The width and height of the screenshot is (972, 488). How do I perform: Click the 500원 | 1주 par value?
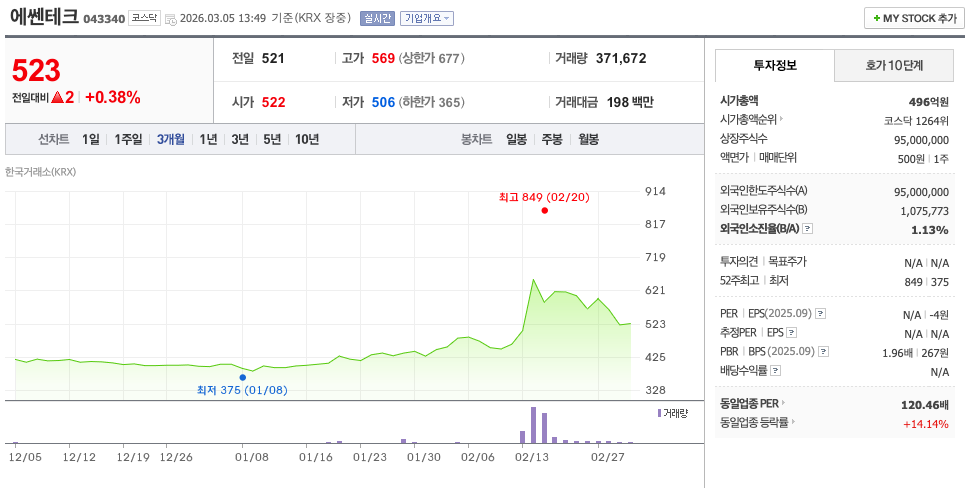coord(923,159)
